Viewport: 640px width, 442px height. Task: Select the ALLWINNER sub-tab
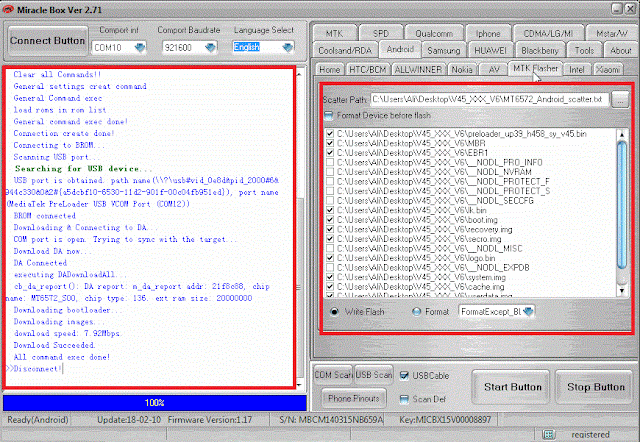(418, 70)
